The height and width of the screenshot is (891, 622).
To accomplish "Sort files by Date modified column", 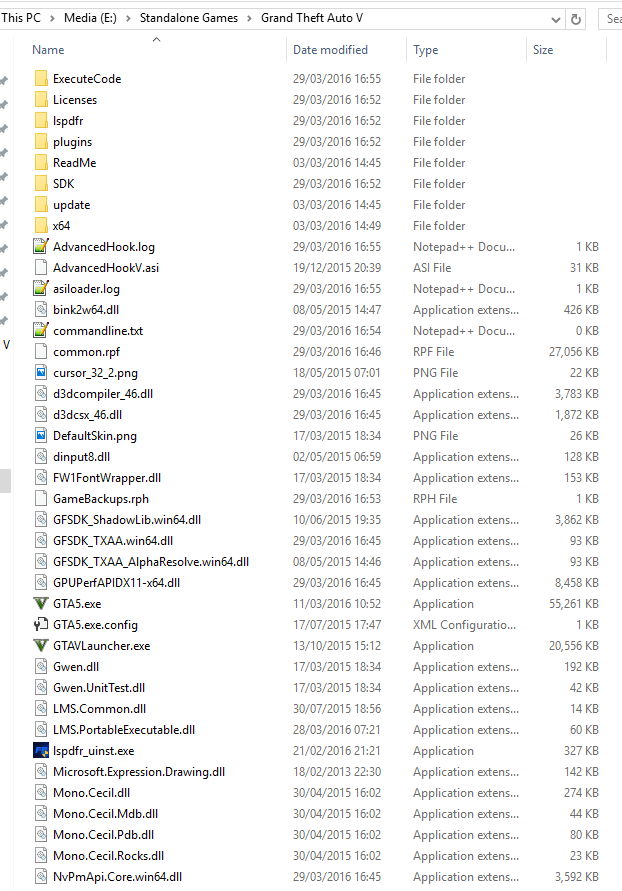I will point(331,49).
